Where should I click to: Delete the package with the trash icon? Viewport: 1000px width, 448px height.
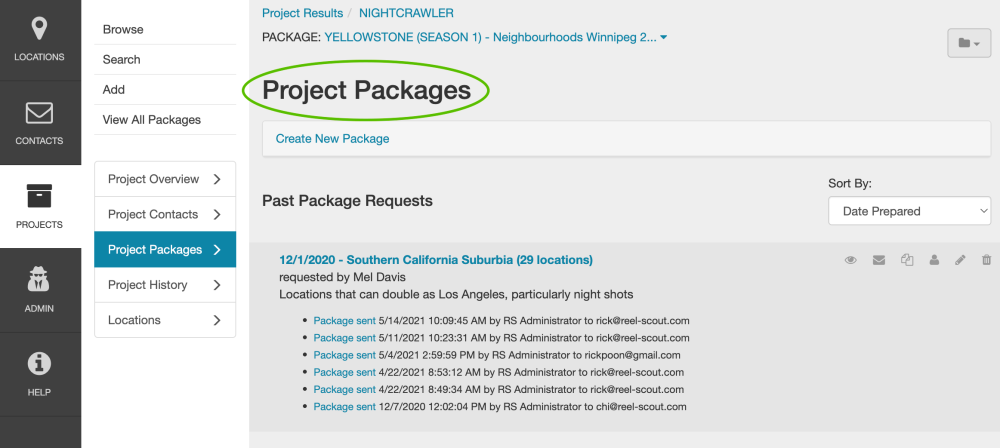pos(987,260)
